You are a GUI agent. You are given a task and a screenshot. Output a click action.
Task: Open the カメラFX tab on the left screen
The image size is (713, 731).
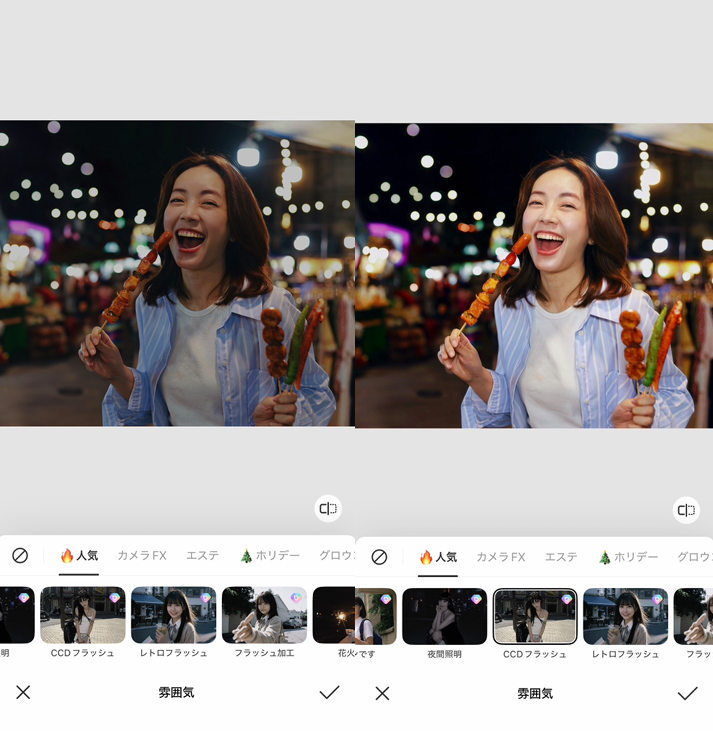[141, 556]
